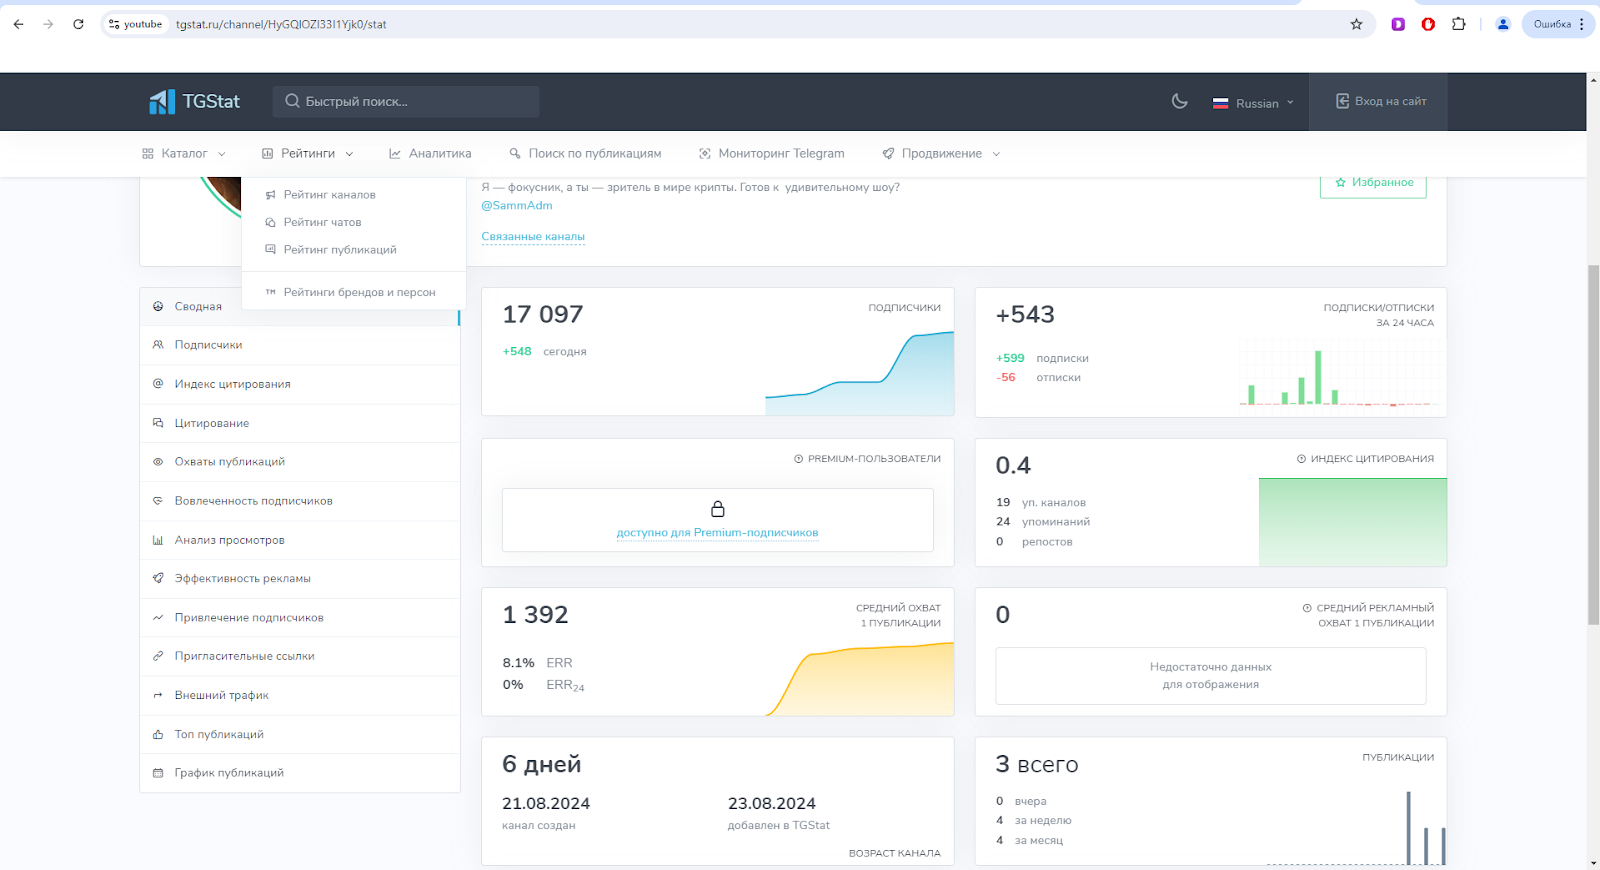The height and width of the screenshot is (870, 1600).
Task: Select Рейтинг публикаций from dropdown
Action: 354,249
